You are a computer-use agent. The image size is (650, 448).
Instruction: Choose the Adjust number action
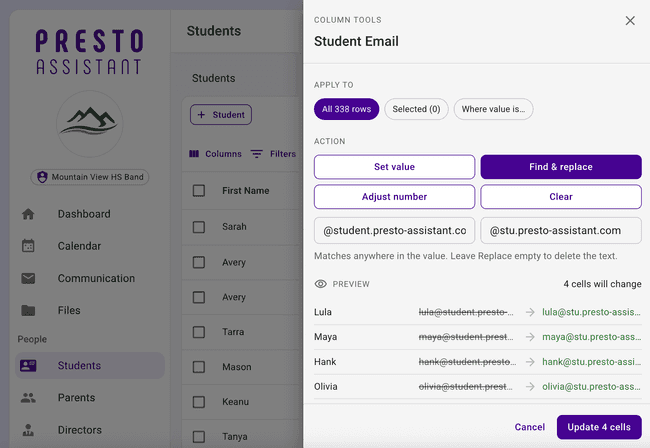click(394, 197)
